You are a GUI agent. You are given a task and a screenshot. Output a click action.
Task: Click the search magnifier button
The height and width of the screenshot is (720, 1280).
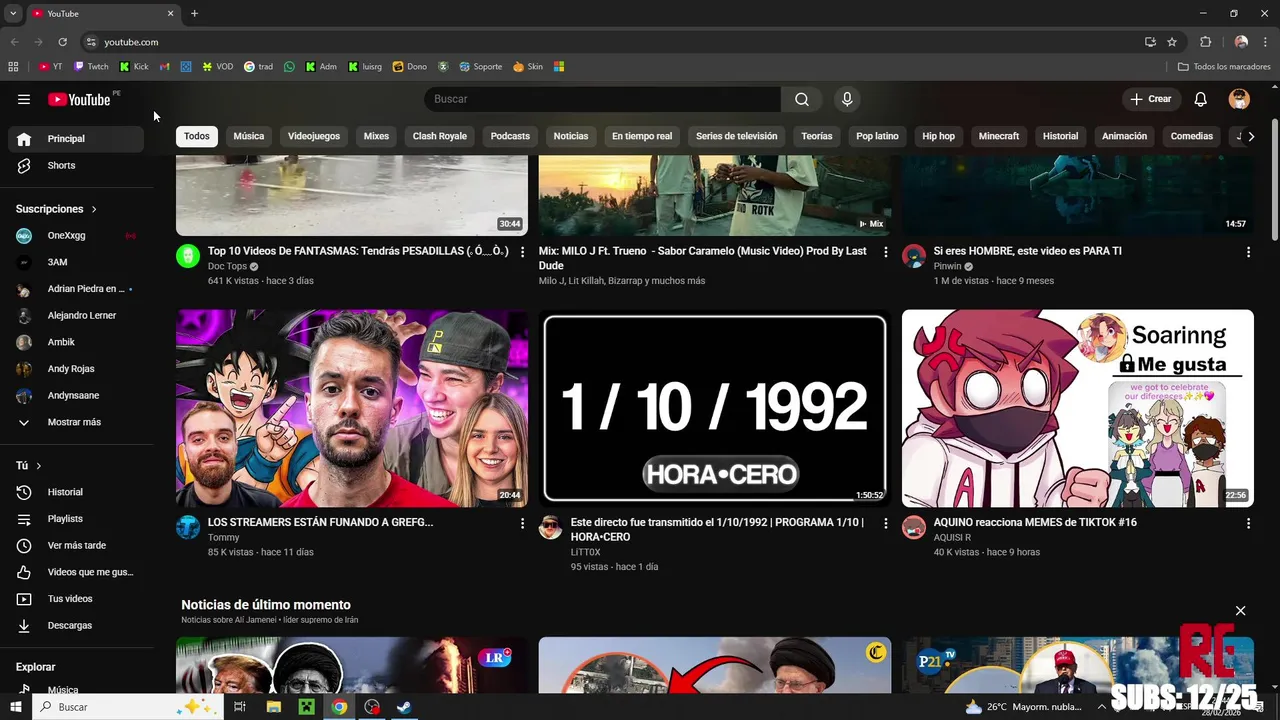[802, 99]
